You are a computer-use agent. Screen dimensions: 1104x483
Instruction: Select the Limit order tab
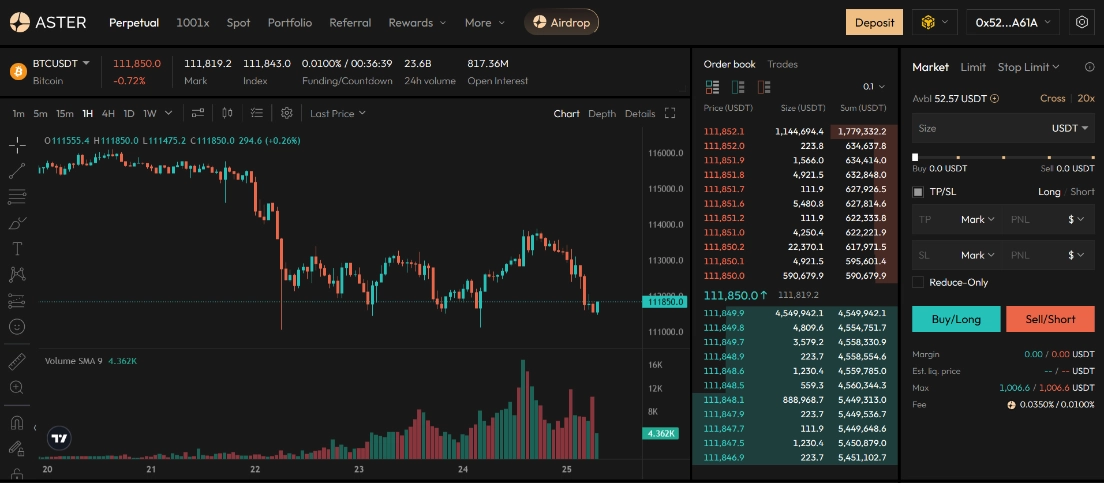pyautogui.click(x=972, y=67)
